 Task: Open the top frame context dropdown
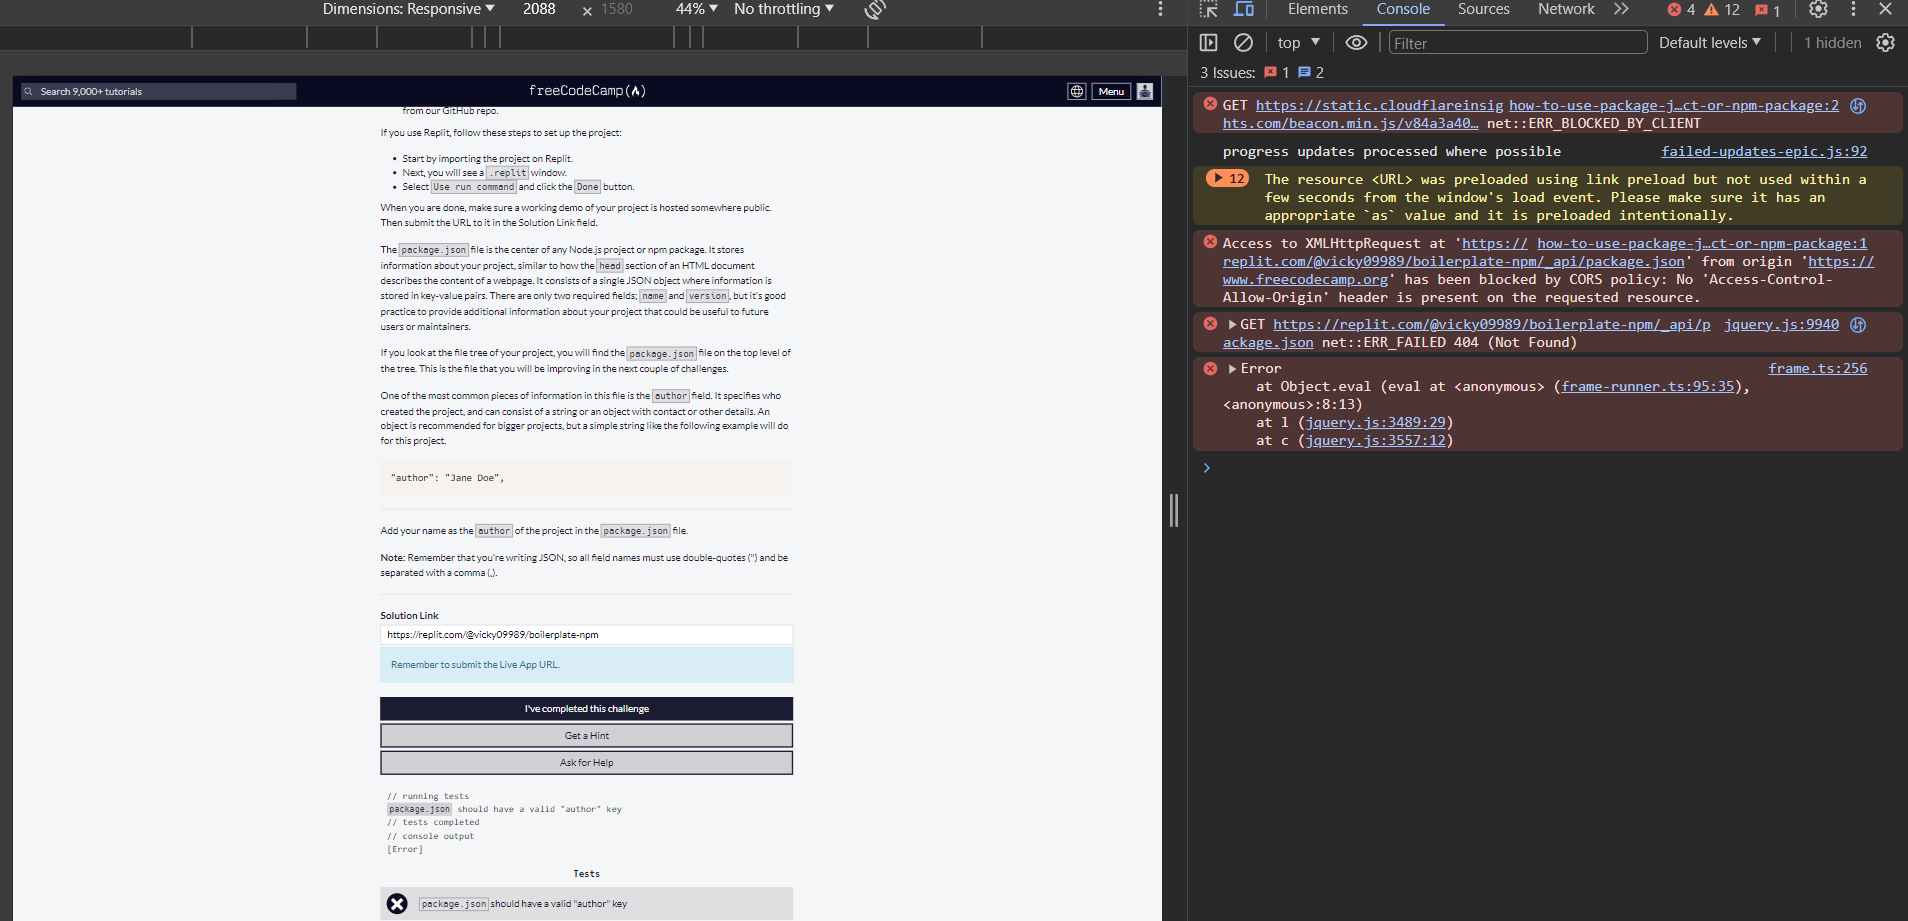(x=1297, y=42)
